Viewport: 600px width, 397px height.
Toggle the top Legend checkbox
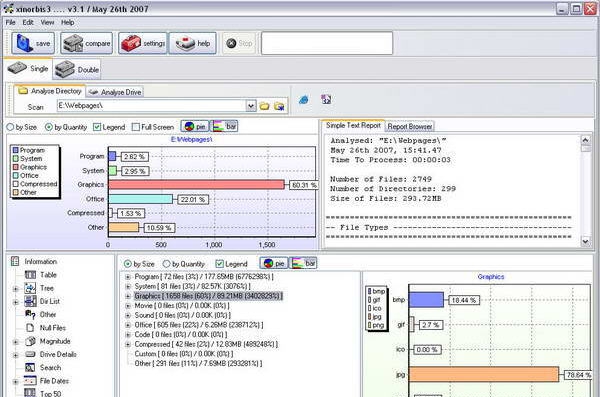(x=97, y=127)
